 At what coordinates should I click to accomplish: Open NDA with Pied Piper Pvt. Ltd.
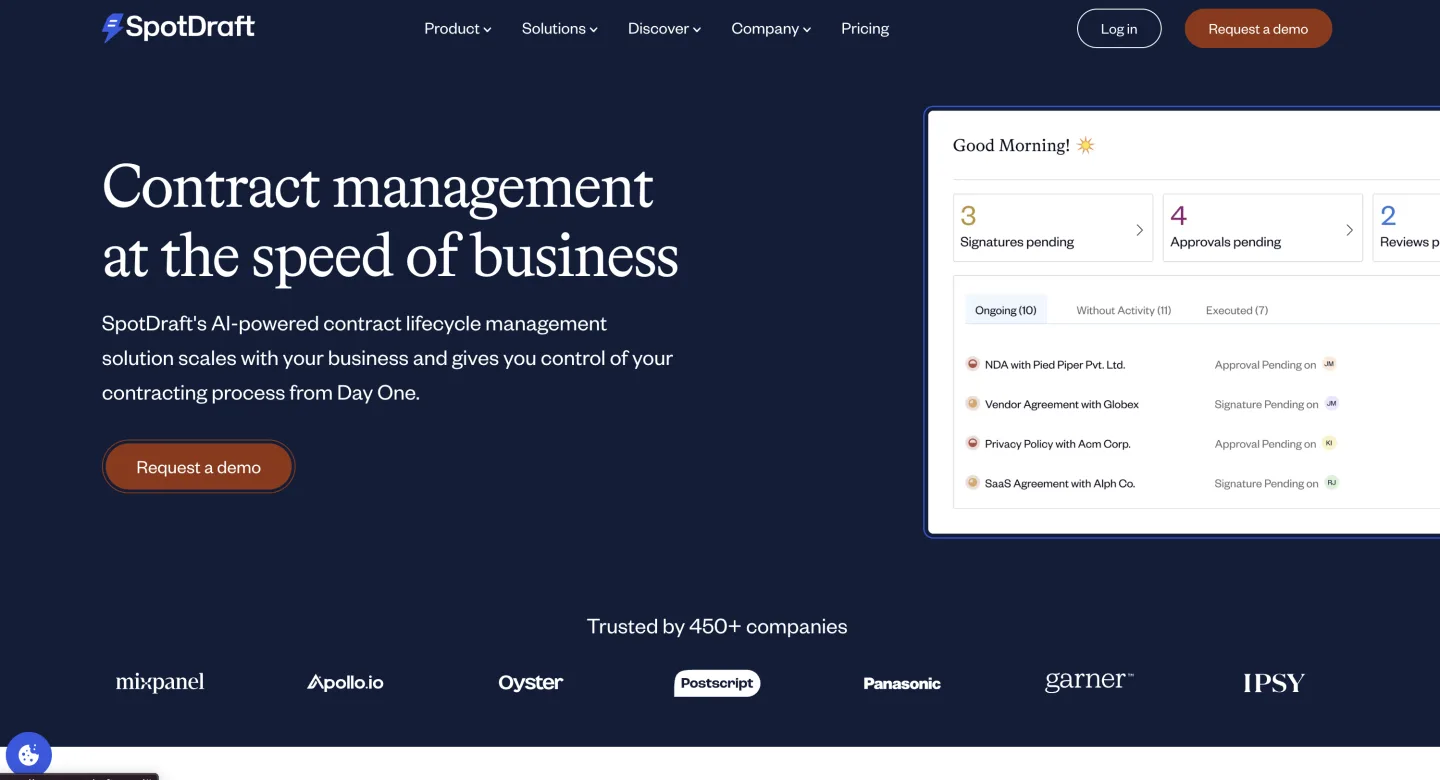pyautogui.click(x=1055, y=365)
